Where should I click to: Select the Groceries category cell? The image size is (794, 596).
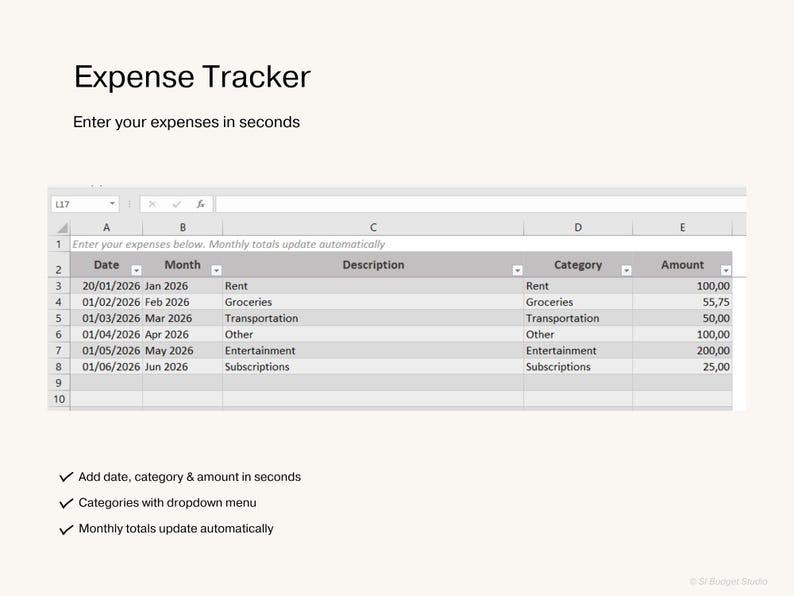[578, 302]
